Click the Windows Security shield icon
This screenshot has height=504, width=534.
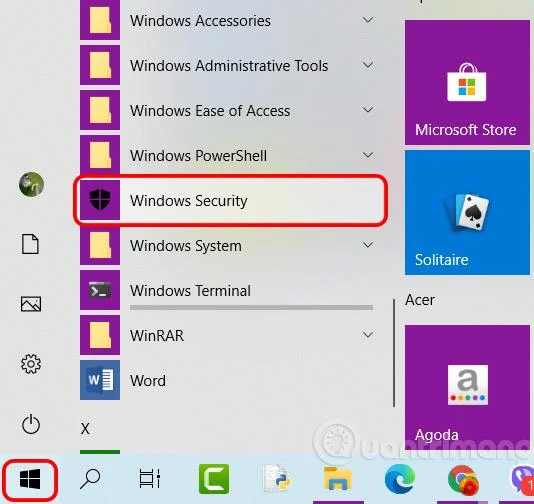click(x=100, y=200)
